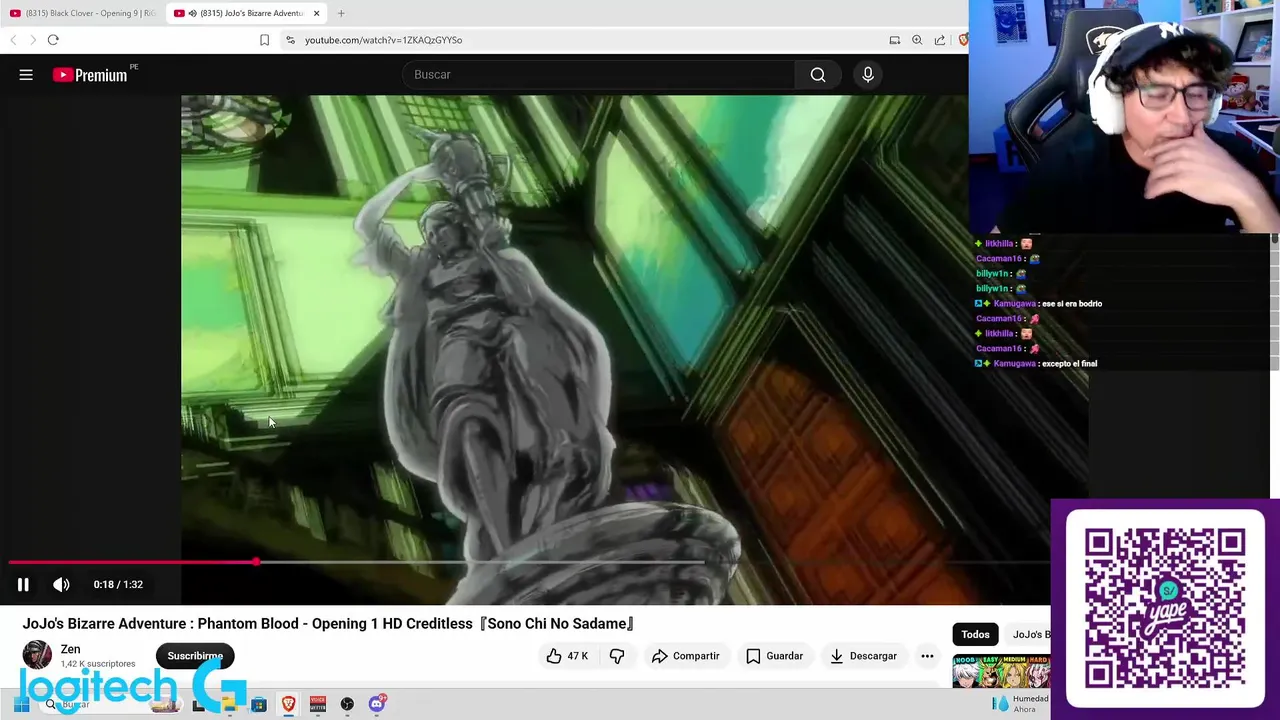Click the Compartir share button

coord(686,656)
